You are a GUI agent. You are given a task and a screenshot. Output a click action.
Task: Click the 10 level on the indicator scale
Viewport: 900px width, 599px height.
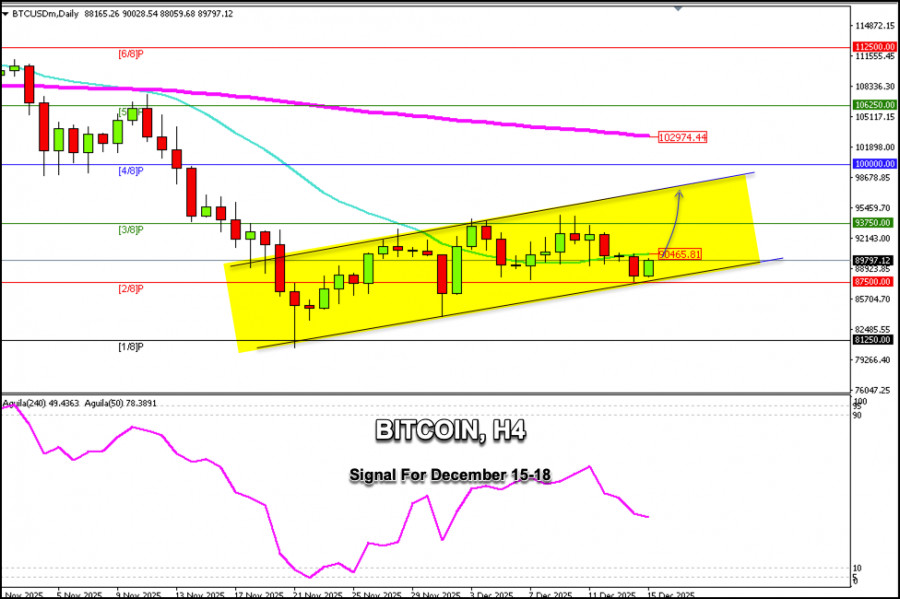857,568
